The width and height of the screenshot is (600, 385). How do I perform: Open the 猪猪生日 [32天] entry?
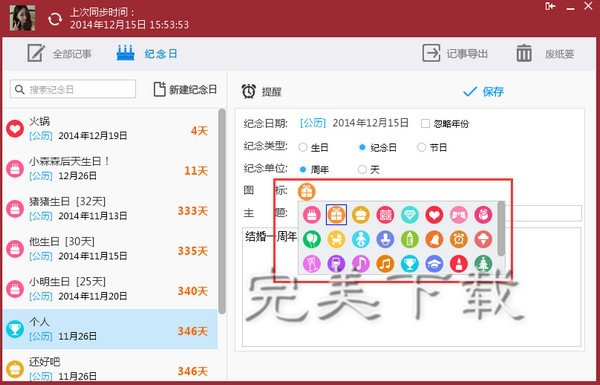tap(110, 209)
